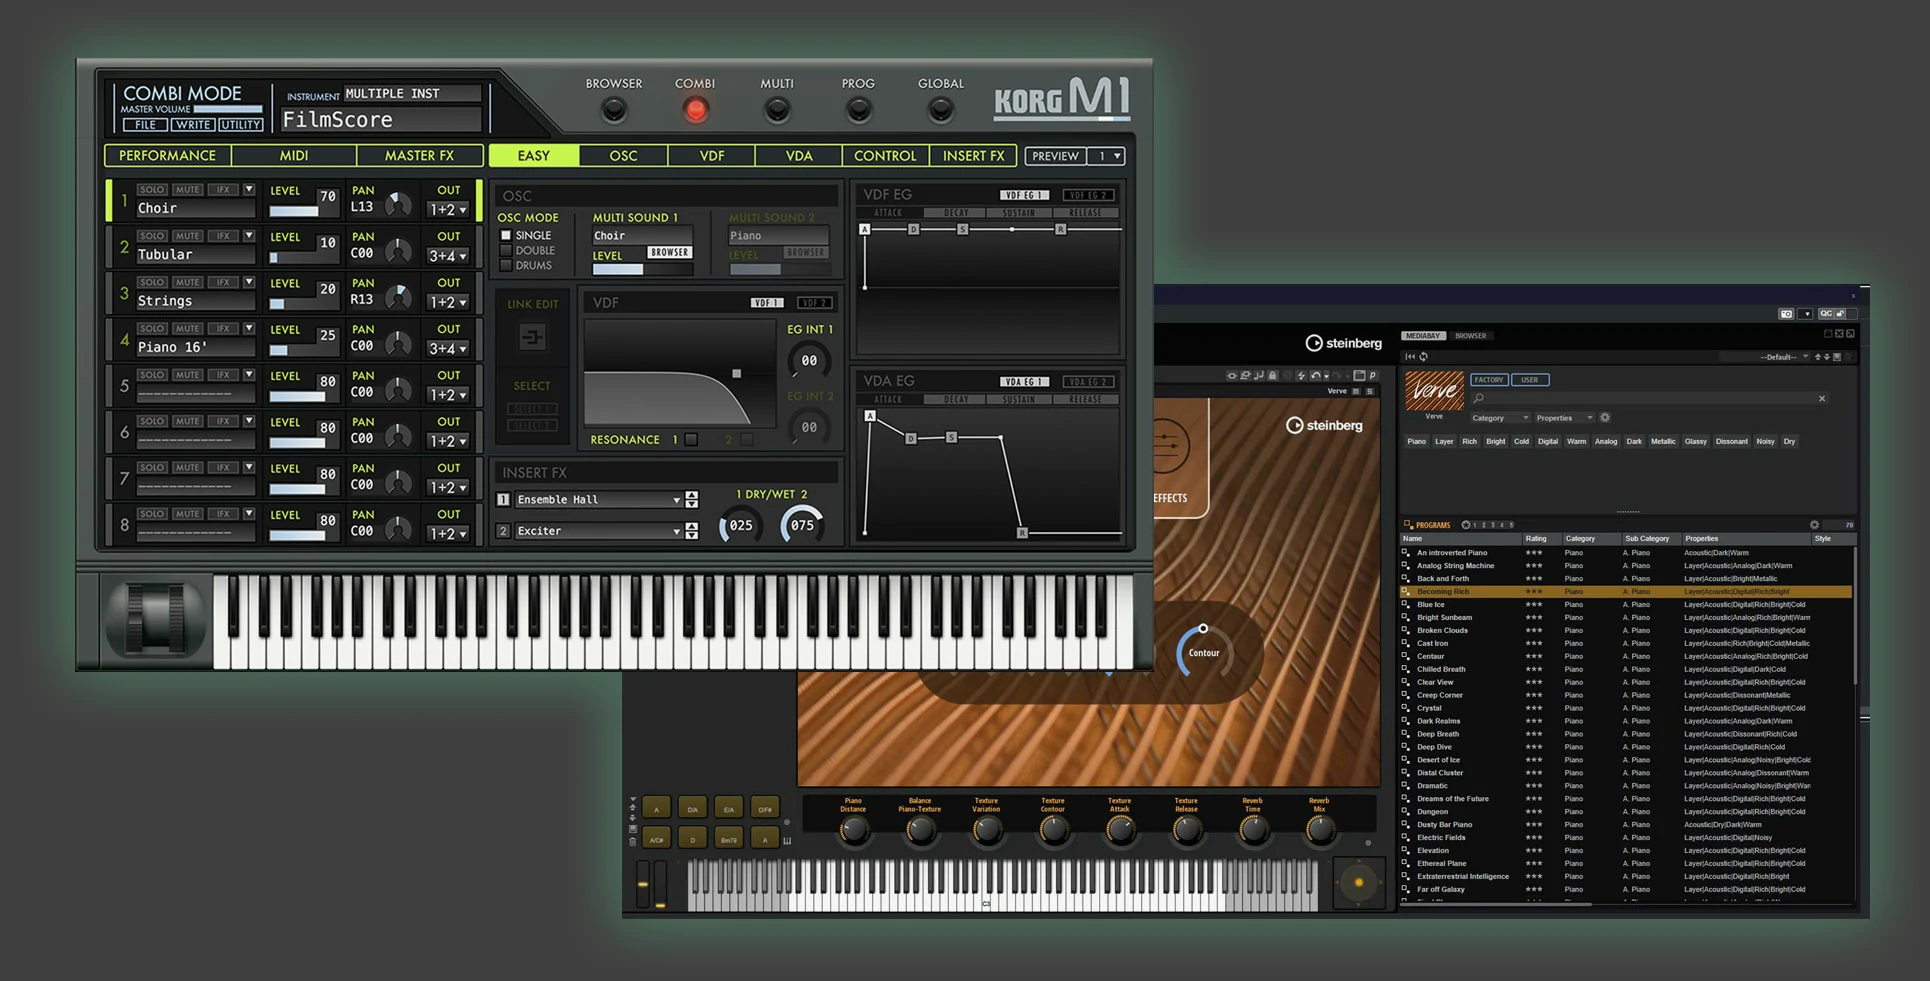
Task: Click the attribute filter gear icon
Action: [1605, 418]
